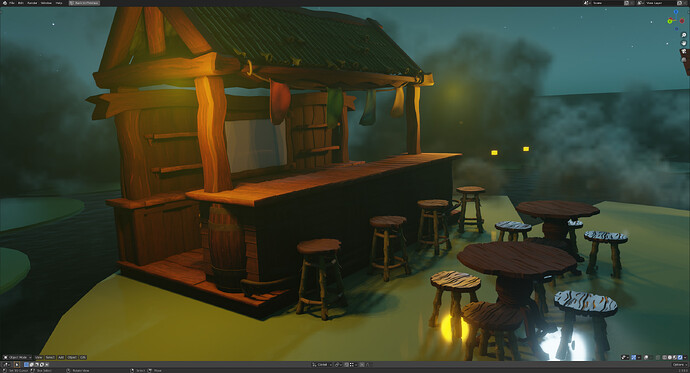Click the red X axis on the gizmo

(682, 21)
